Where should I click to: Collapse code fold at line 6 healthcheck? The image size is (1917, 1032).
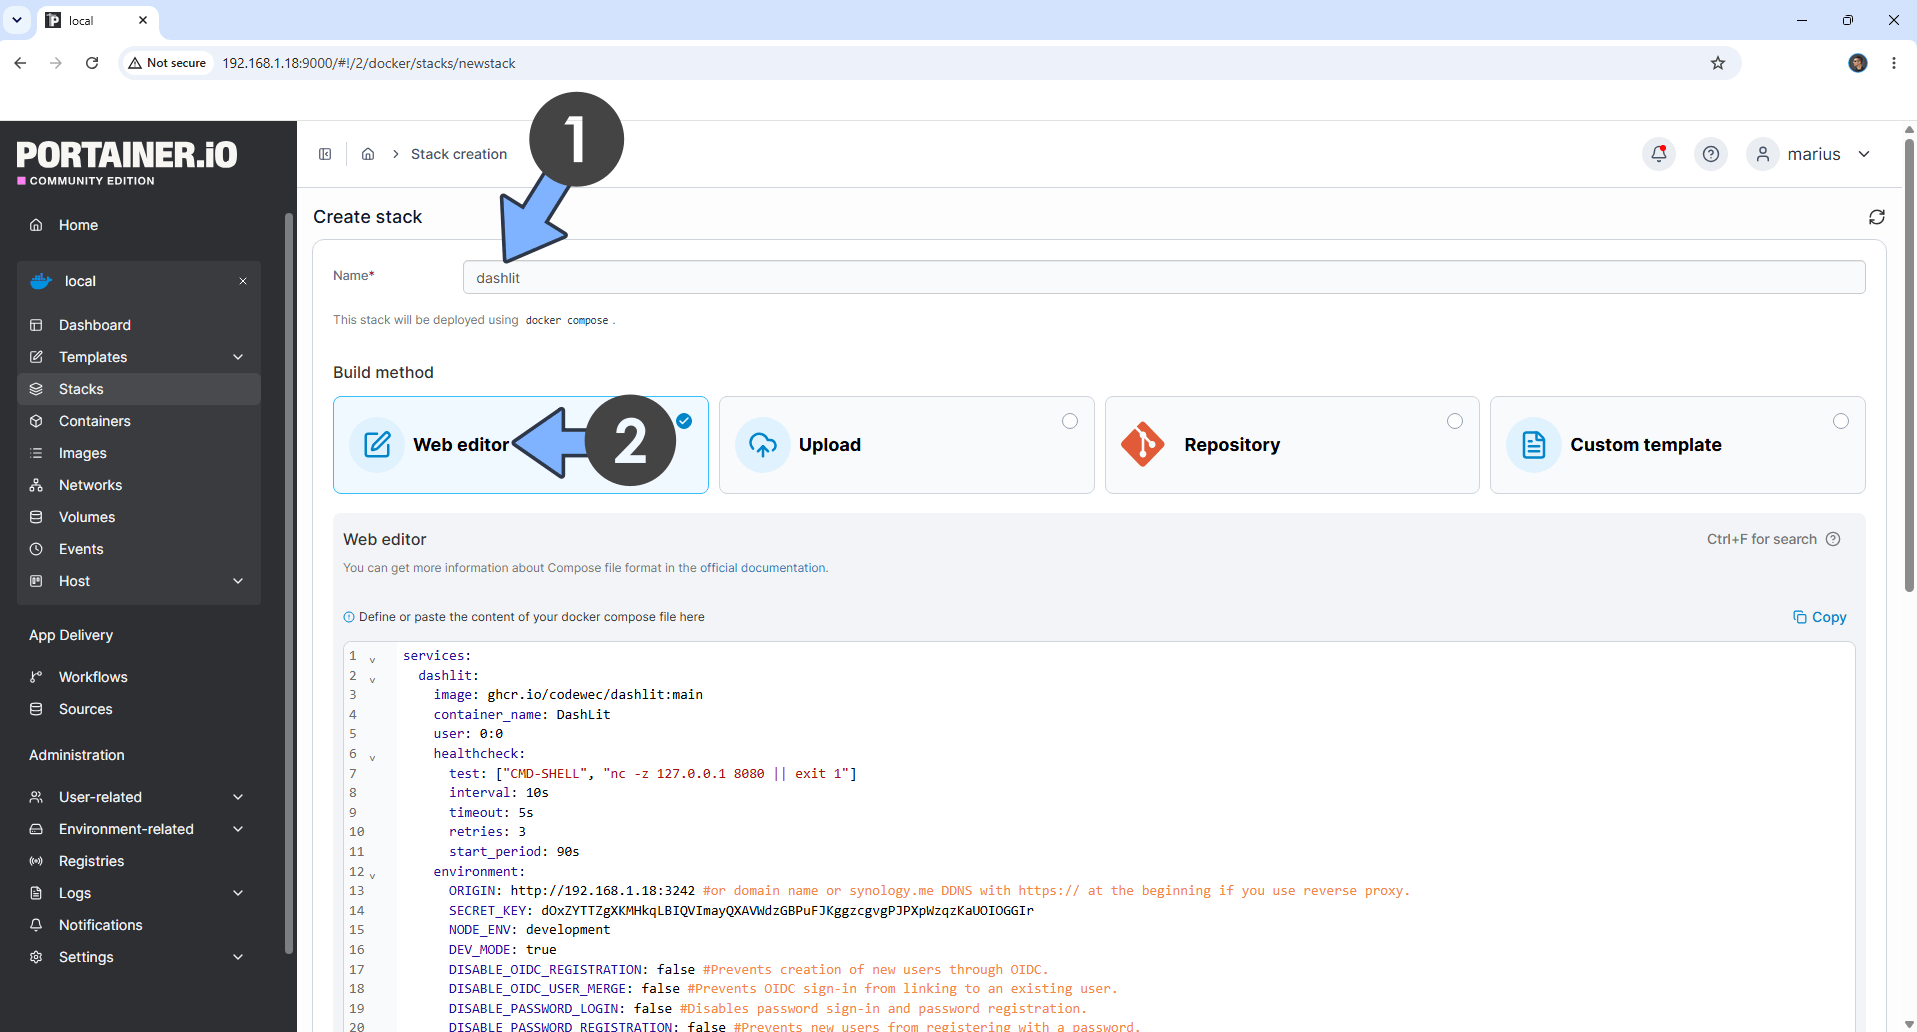[372, 758]
